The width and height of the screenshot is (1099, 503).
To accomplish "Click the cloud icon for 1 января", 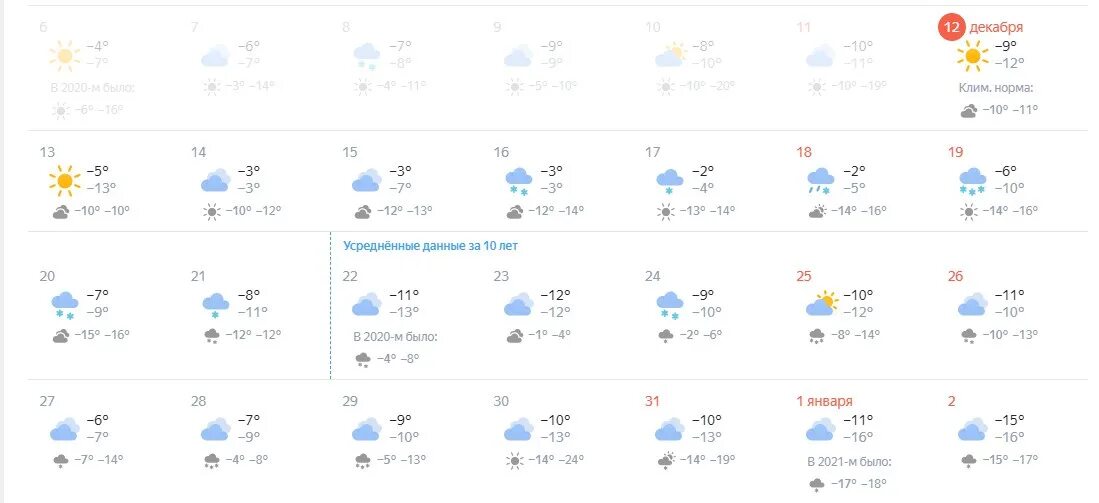I will tap(821, 429).
